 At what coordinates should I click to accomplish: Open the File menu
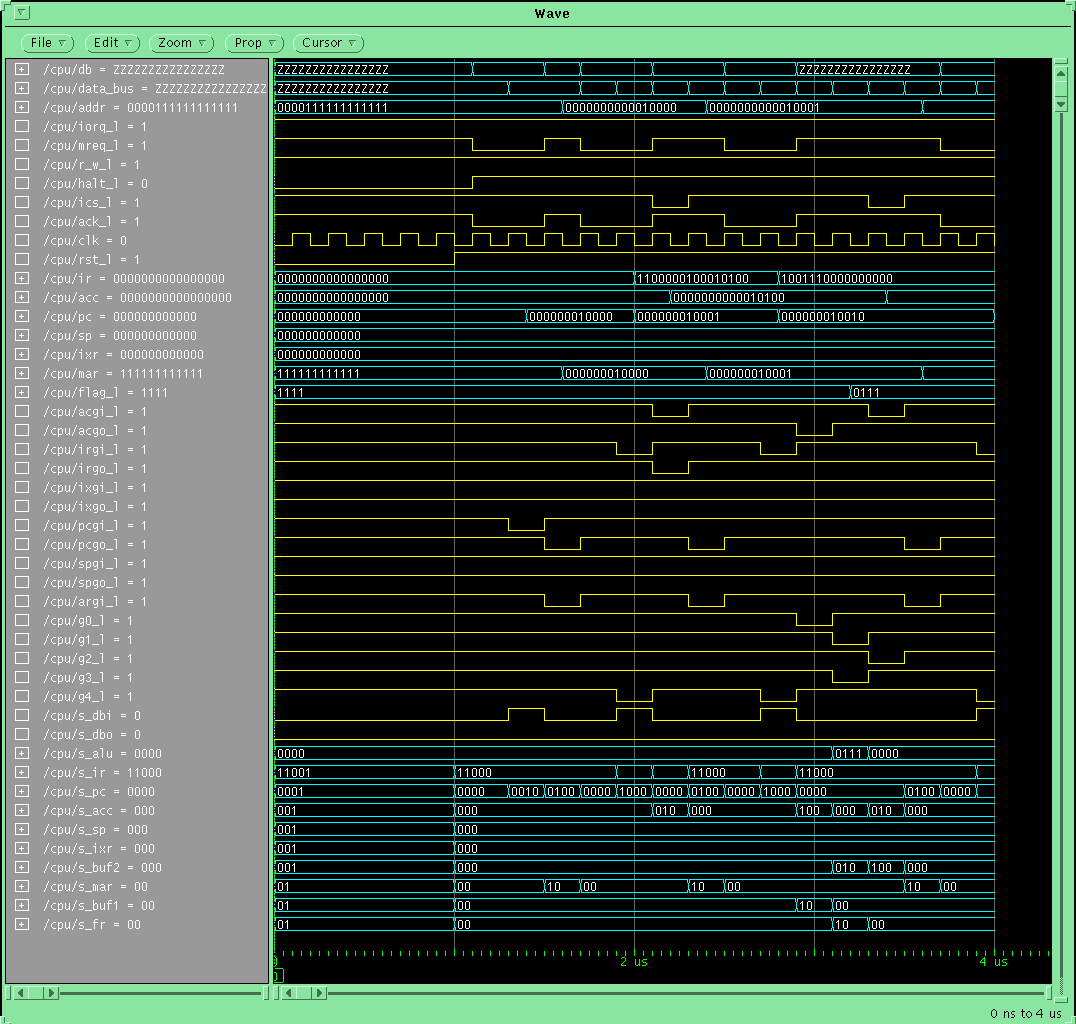[x=47, y=43]
